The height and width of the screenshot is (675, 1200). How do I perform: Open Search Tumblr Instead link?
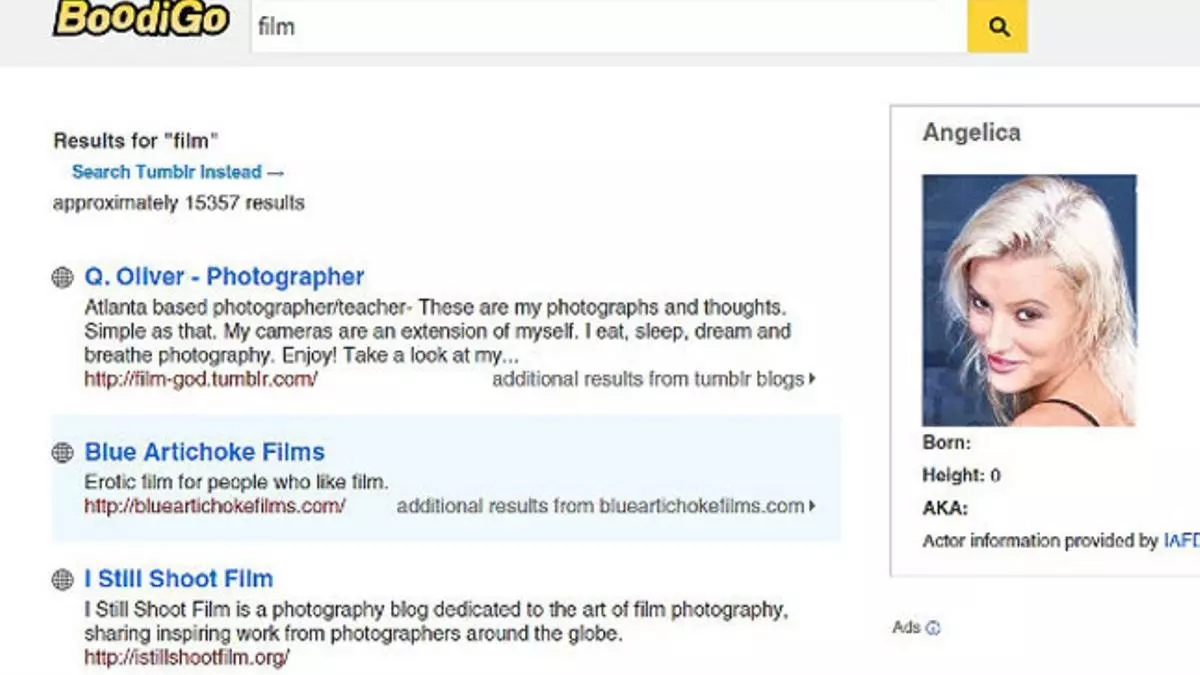click(177, 172)
